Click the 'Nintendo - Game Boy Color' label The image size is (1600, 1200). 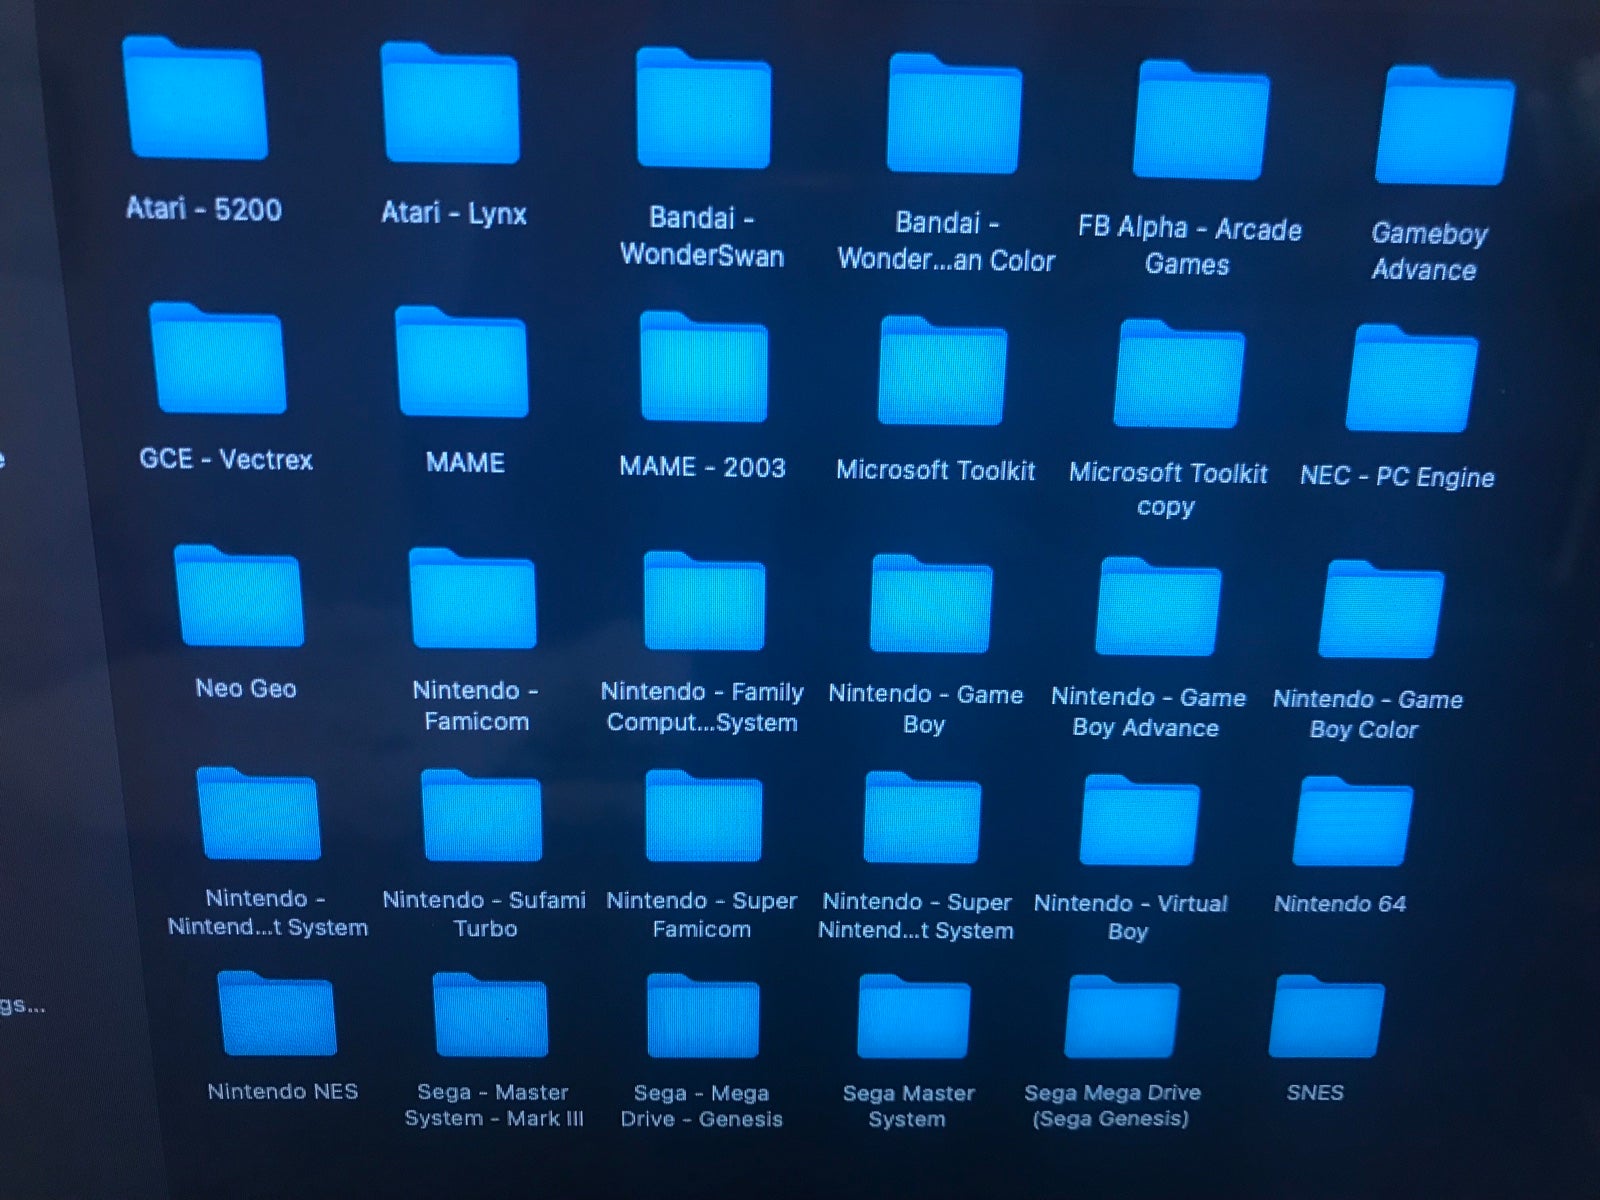point(1367,714)
